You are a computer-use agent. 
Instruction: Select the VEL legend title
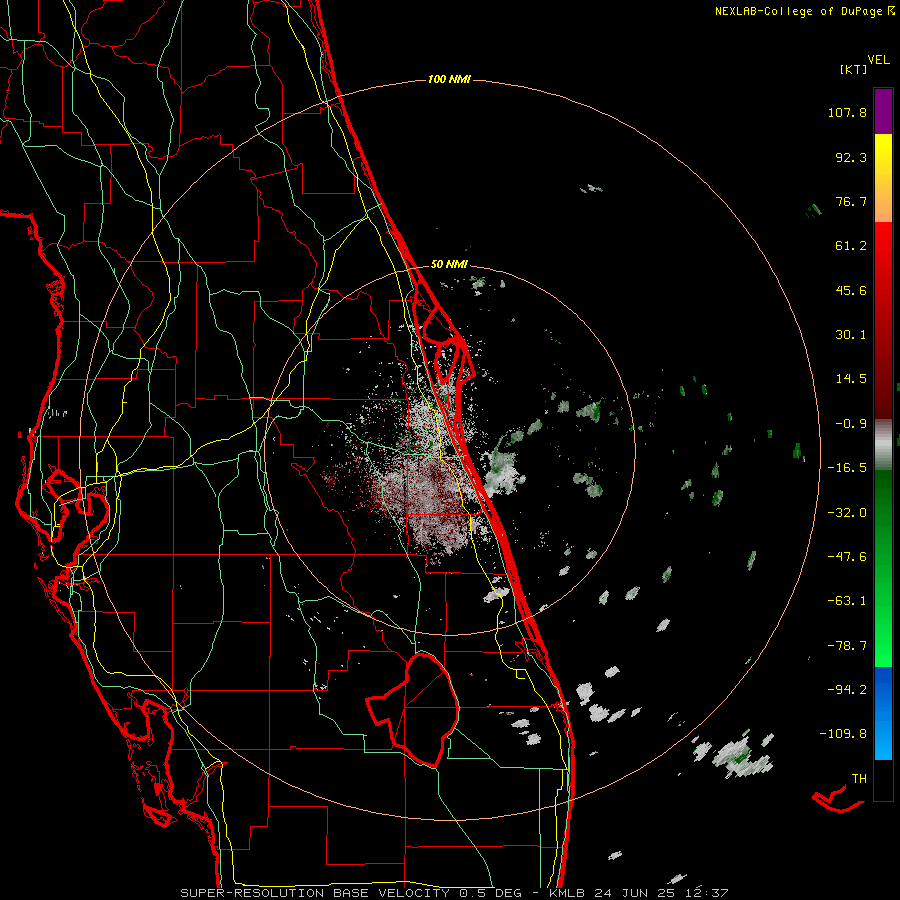pos(878,60)
